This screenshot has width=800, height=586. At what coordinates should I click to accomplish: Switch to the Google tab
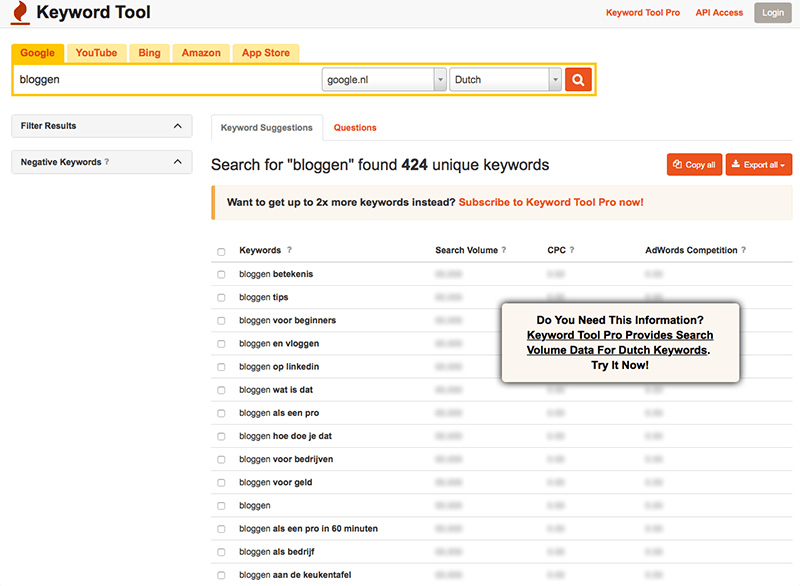[38, 53]
